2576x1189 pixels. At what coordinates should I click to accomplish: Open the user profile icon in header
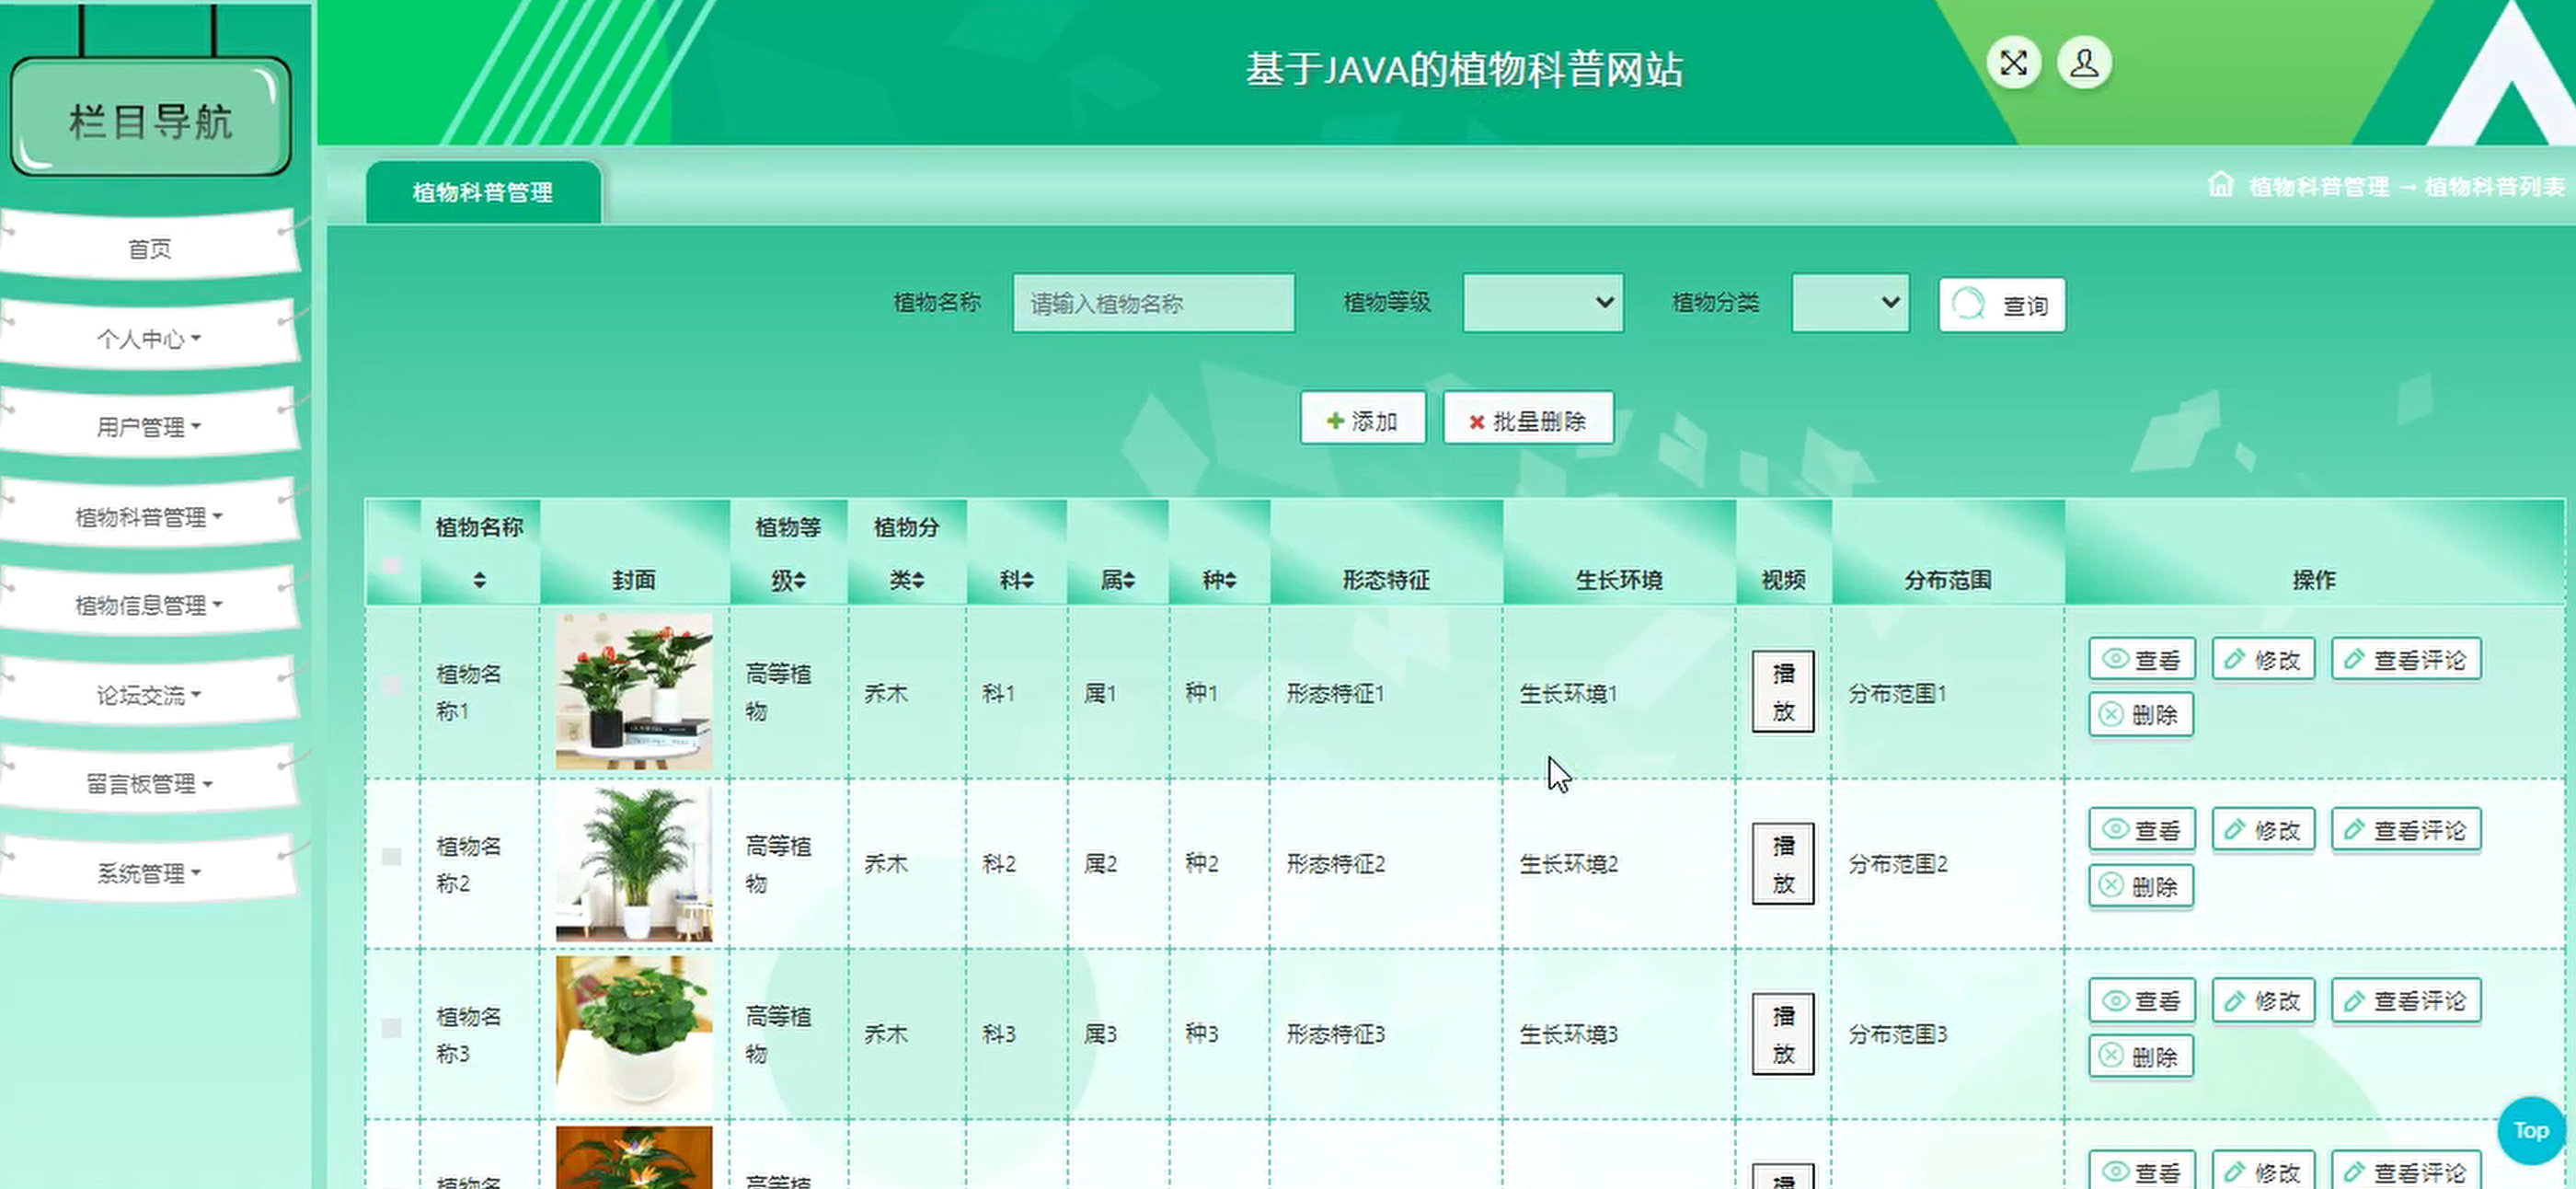2084,63
